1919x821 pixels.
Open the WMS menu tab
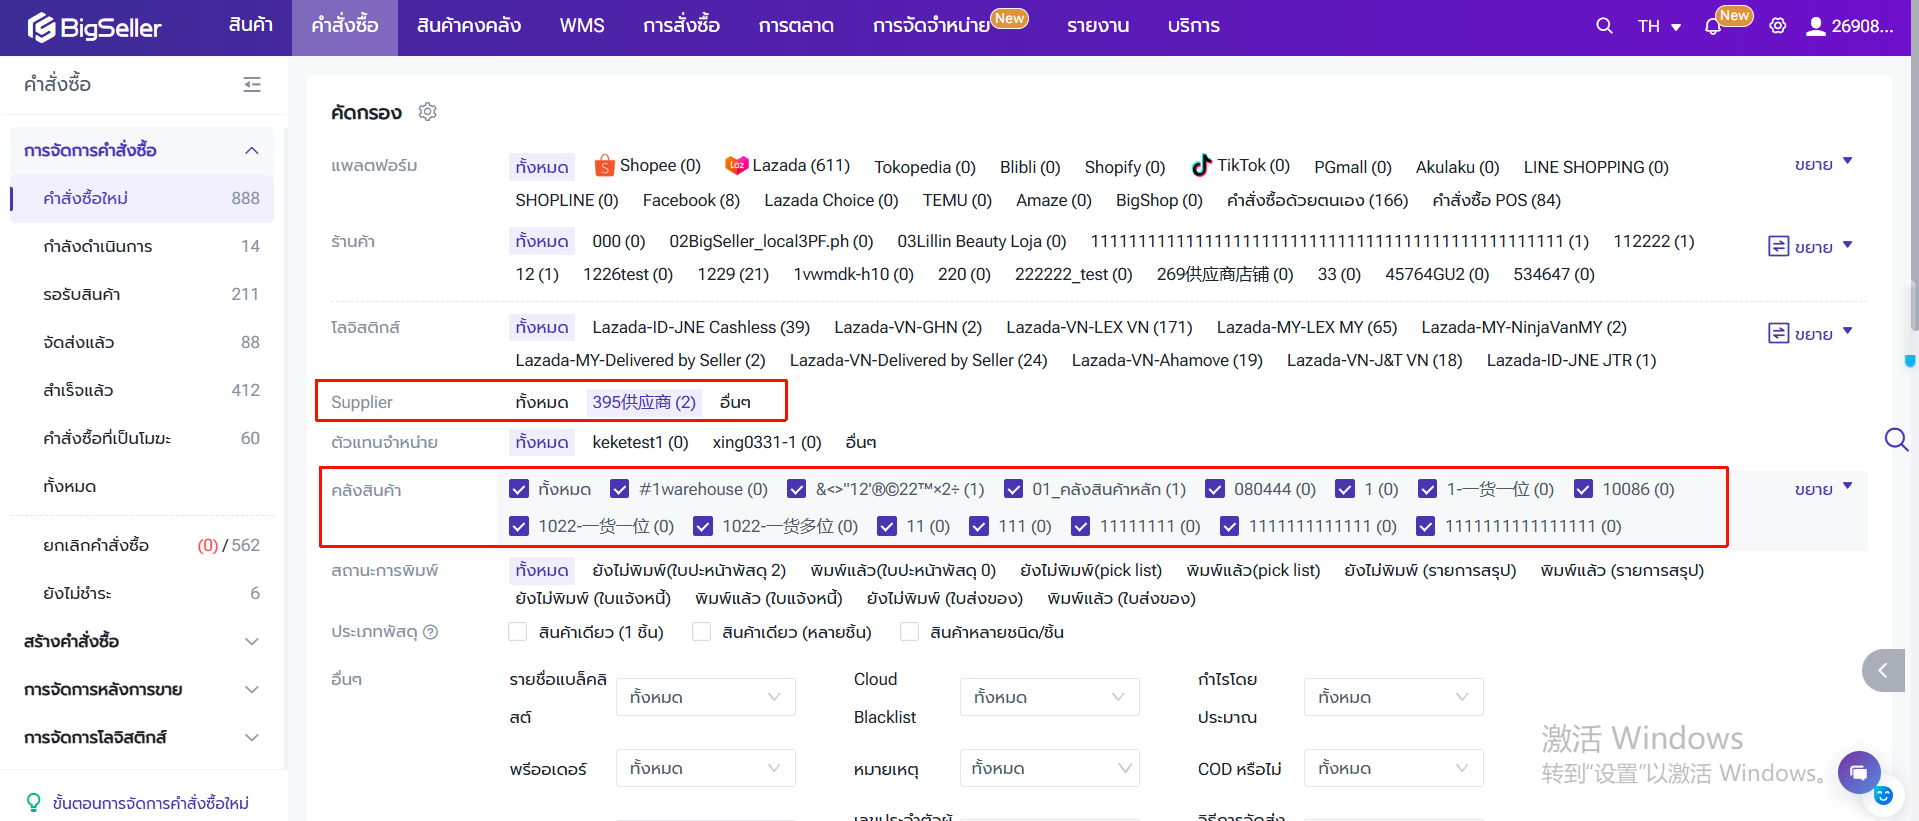point(581,26)
